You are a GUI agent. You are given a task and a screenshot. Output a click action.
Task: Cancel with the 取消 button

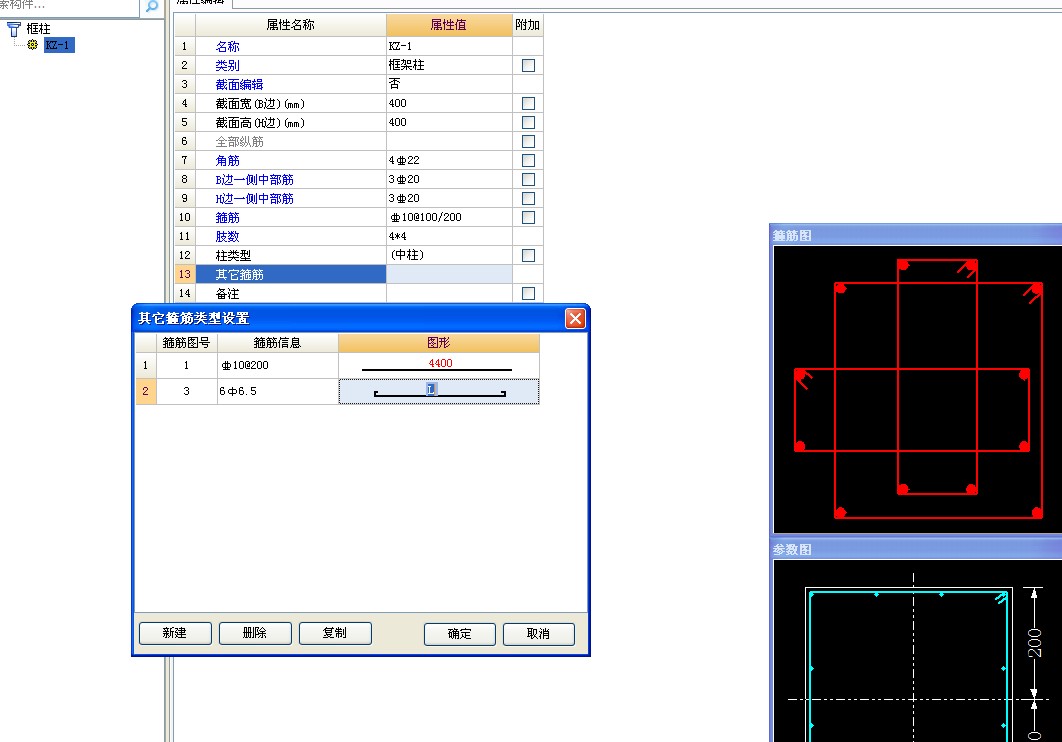(538, 634)
